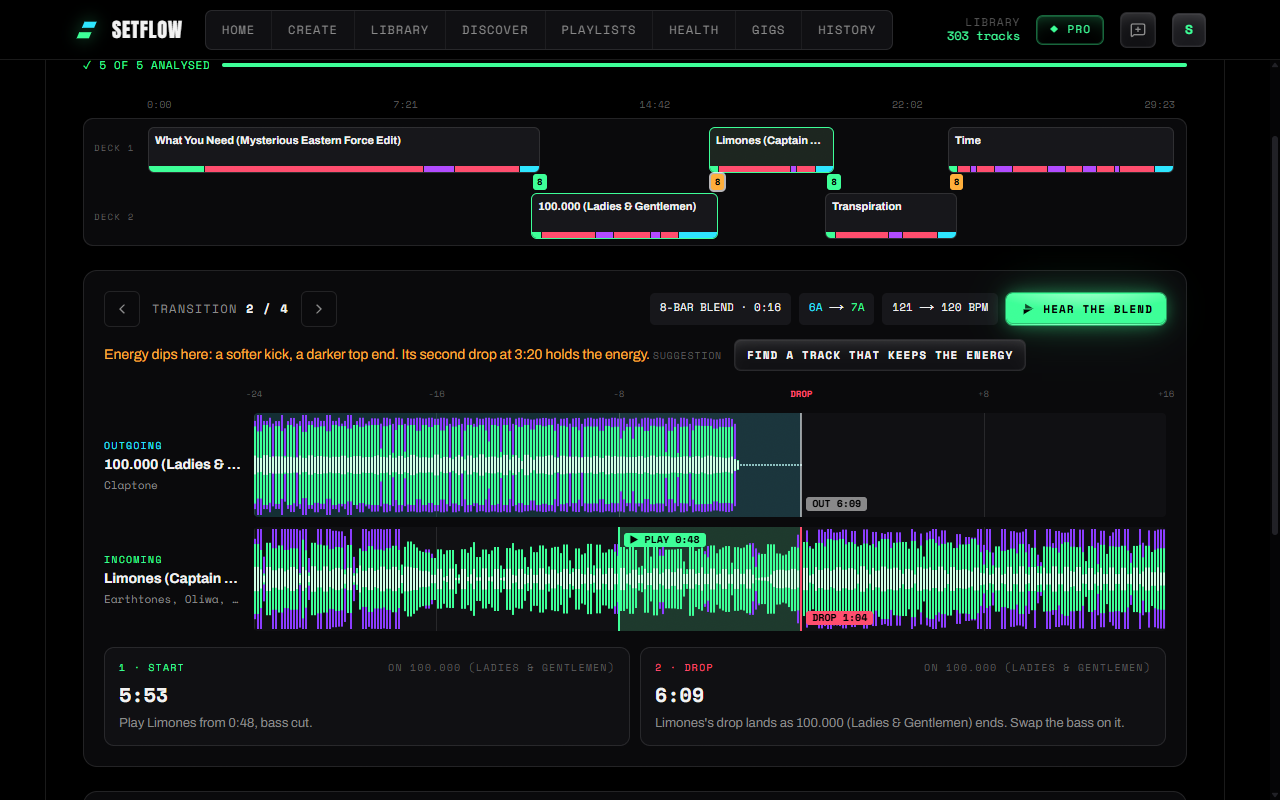Click orange 8 marker under Time block start

click(956, 182)
